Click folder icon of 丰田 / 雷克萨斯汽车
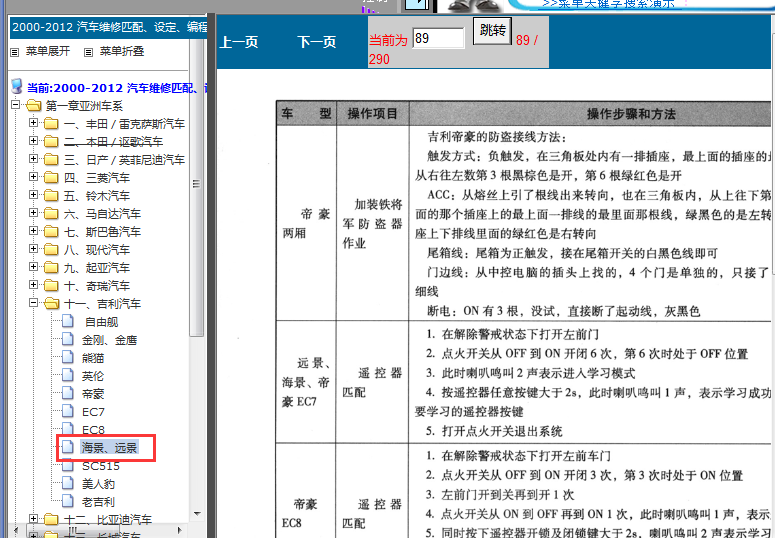 [x=51, y=123]
